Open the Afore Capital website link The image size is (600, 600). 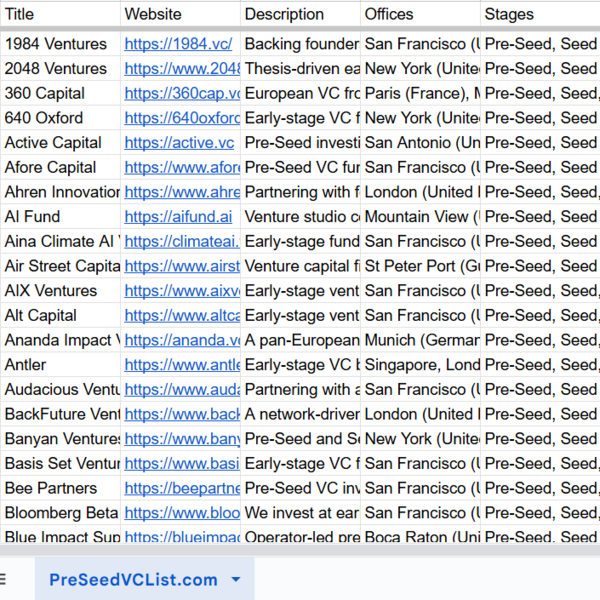pos(182,167)
